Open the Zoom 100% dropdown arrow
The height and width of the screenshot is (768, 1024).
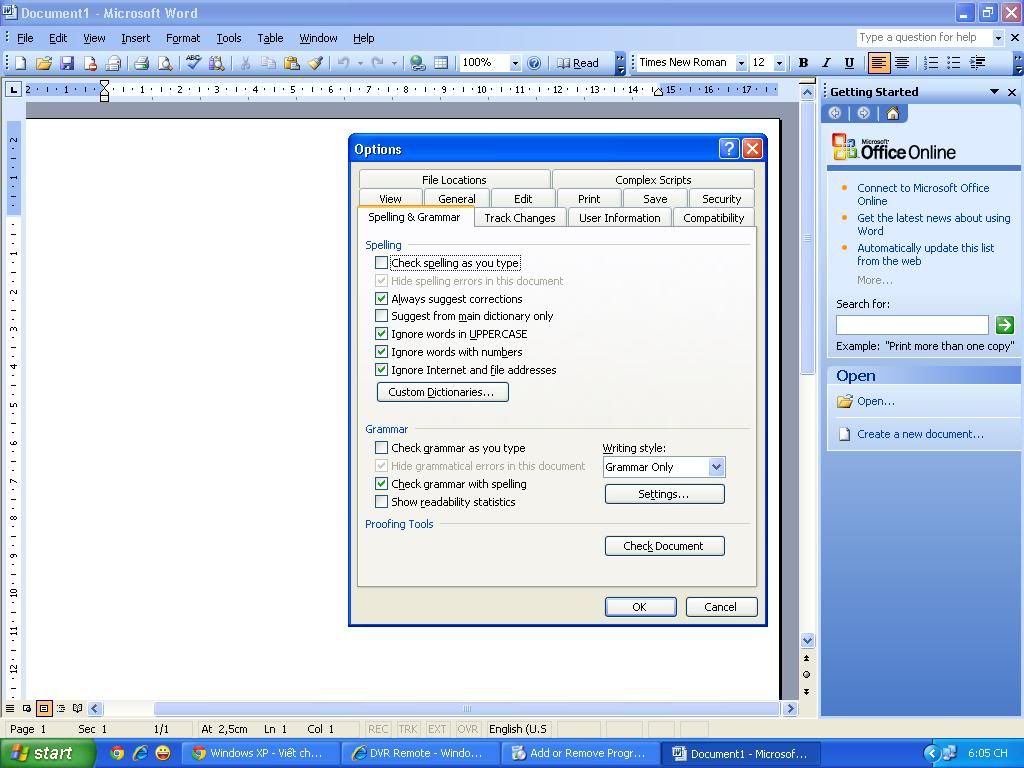click(x=515, y=63)
